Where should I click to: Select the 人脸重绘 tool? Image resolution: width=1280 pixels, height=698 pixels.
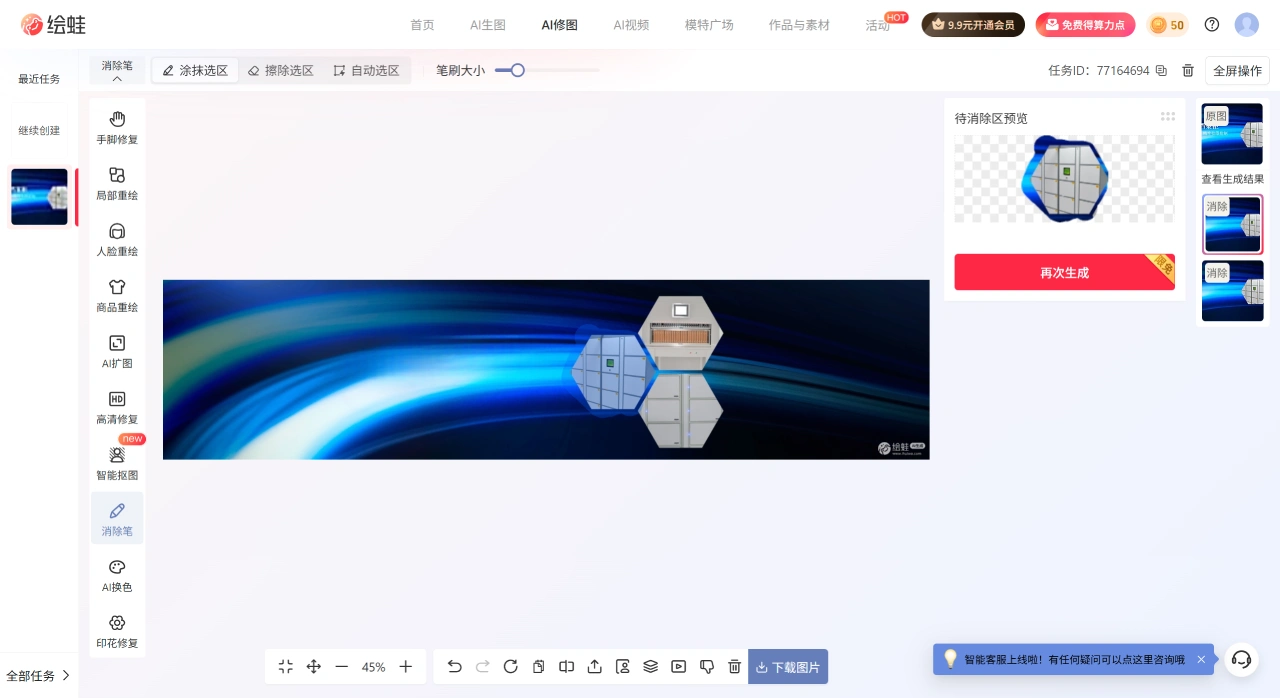117,241
